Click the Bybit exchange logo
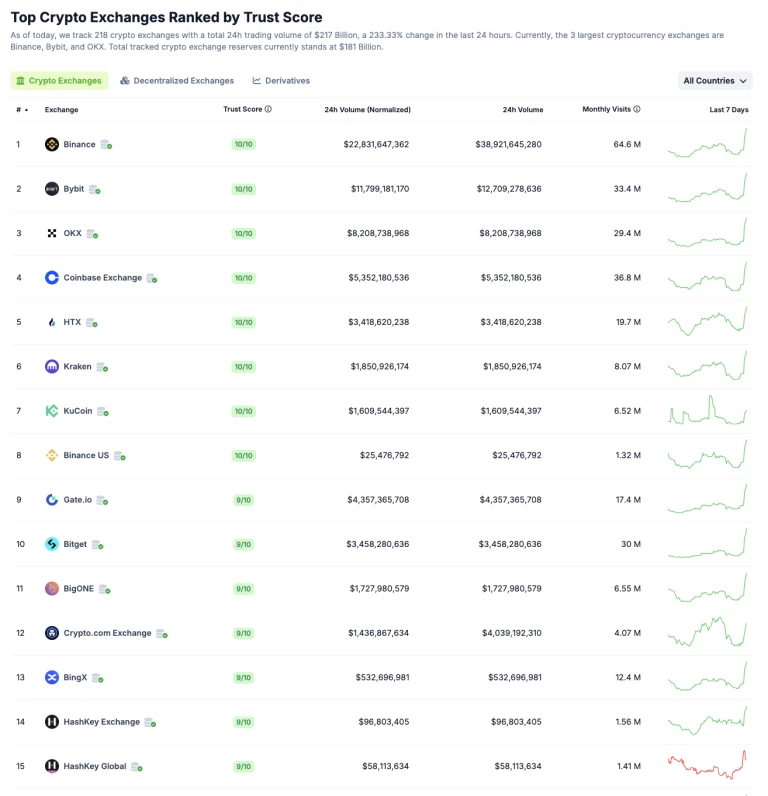The width and height of the screenshot is (768, 796). [x=52, y=189]
